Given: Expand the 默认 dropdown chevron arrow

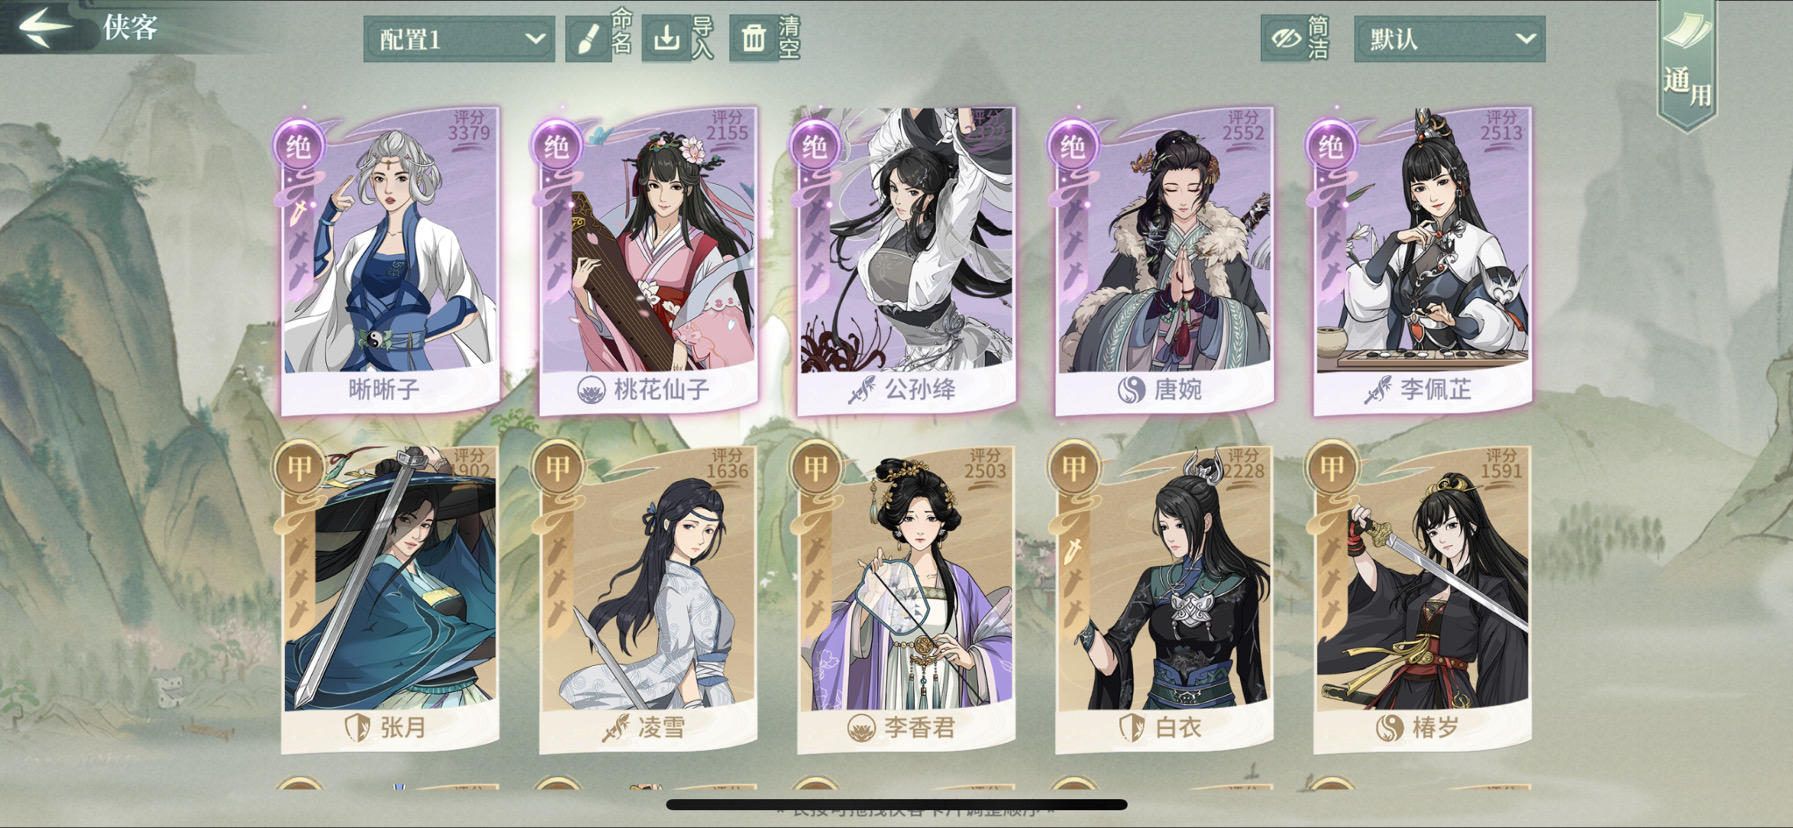Looking at the screenshot, I should (1525, 39).
